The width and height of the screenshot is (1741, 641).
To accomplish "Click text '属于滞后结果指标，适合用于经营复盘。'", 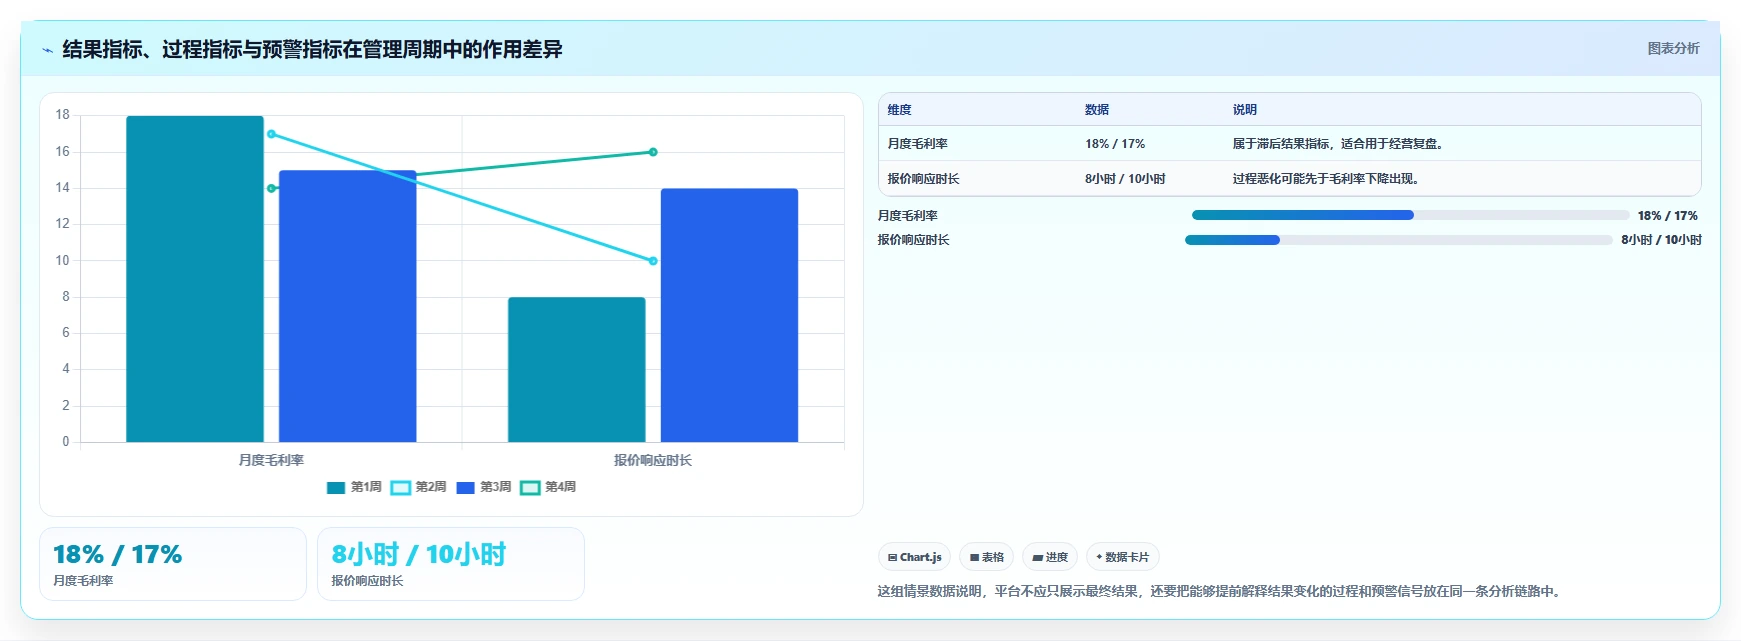I will click(1340, 144).
